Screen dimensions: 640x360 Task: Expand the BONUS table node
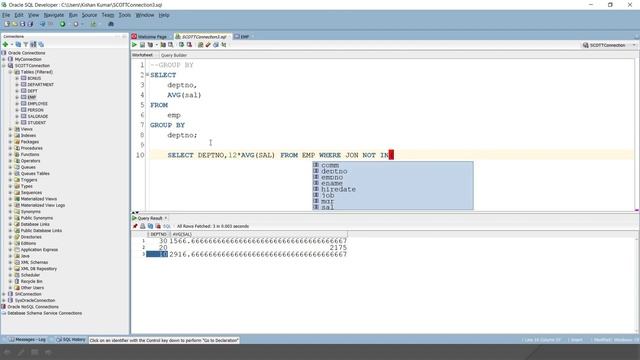click(17, 78)
